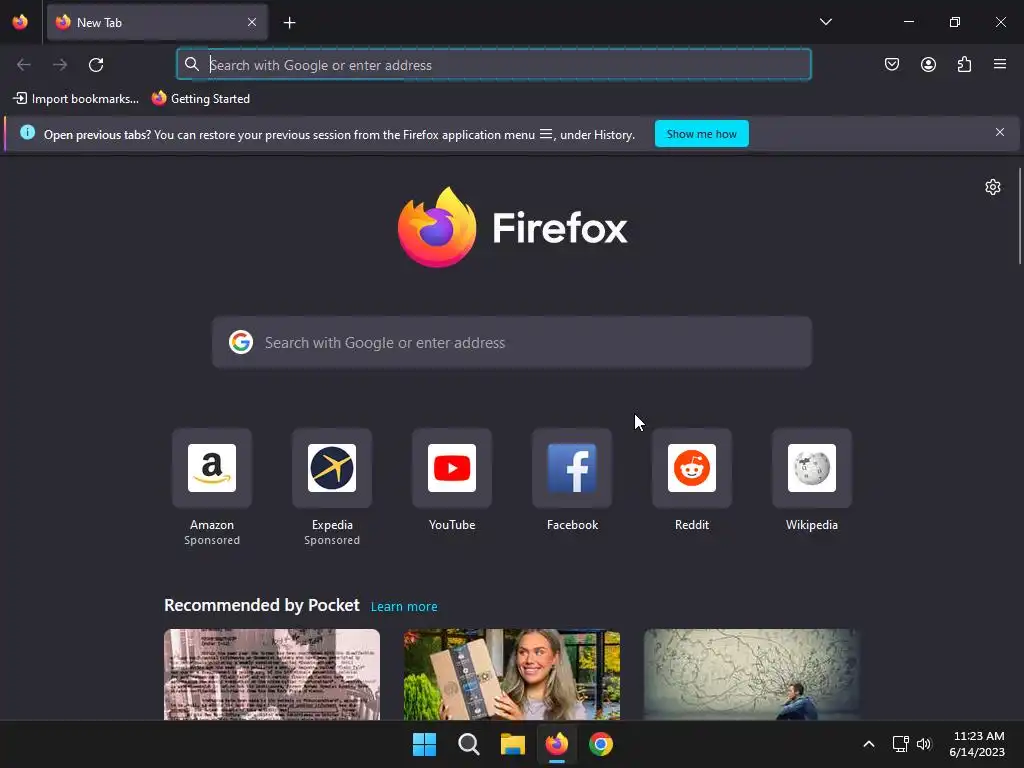This screenshot has height=768, width=1024.
Task: Go back with the back arrow
Action: pos(24,65)
